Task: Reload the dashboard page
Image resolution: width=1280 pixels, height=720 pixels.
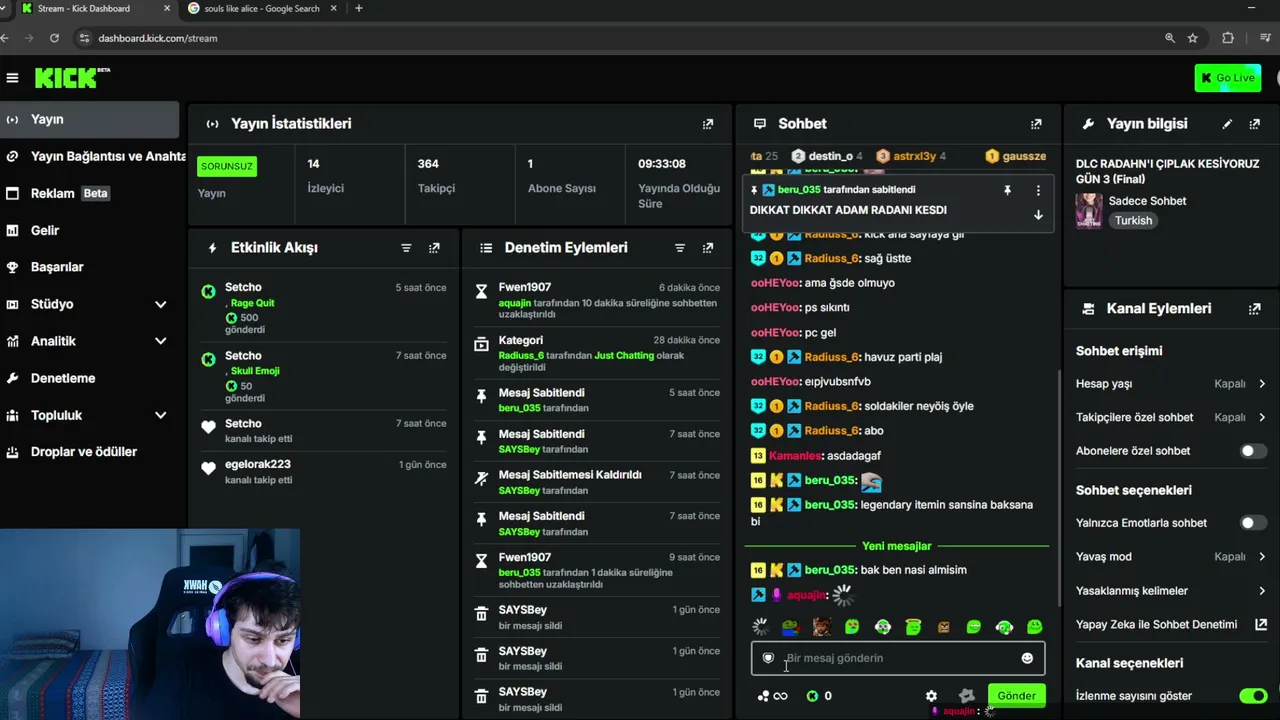Action: (x=54, y=38)
